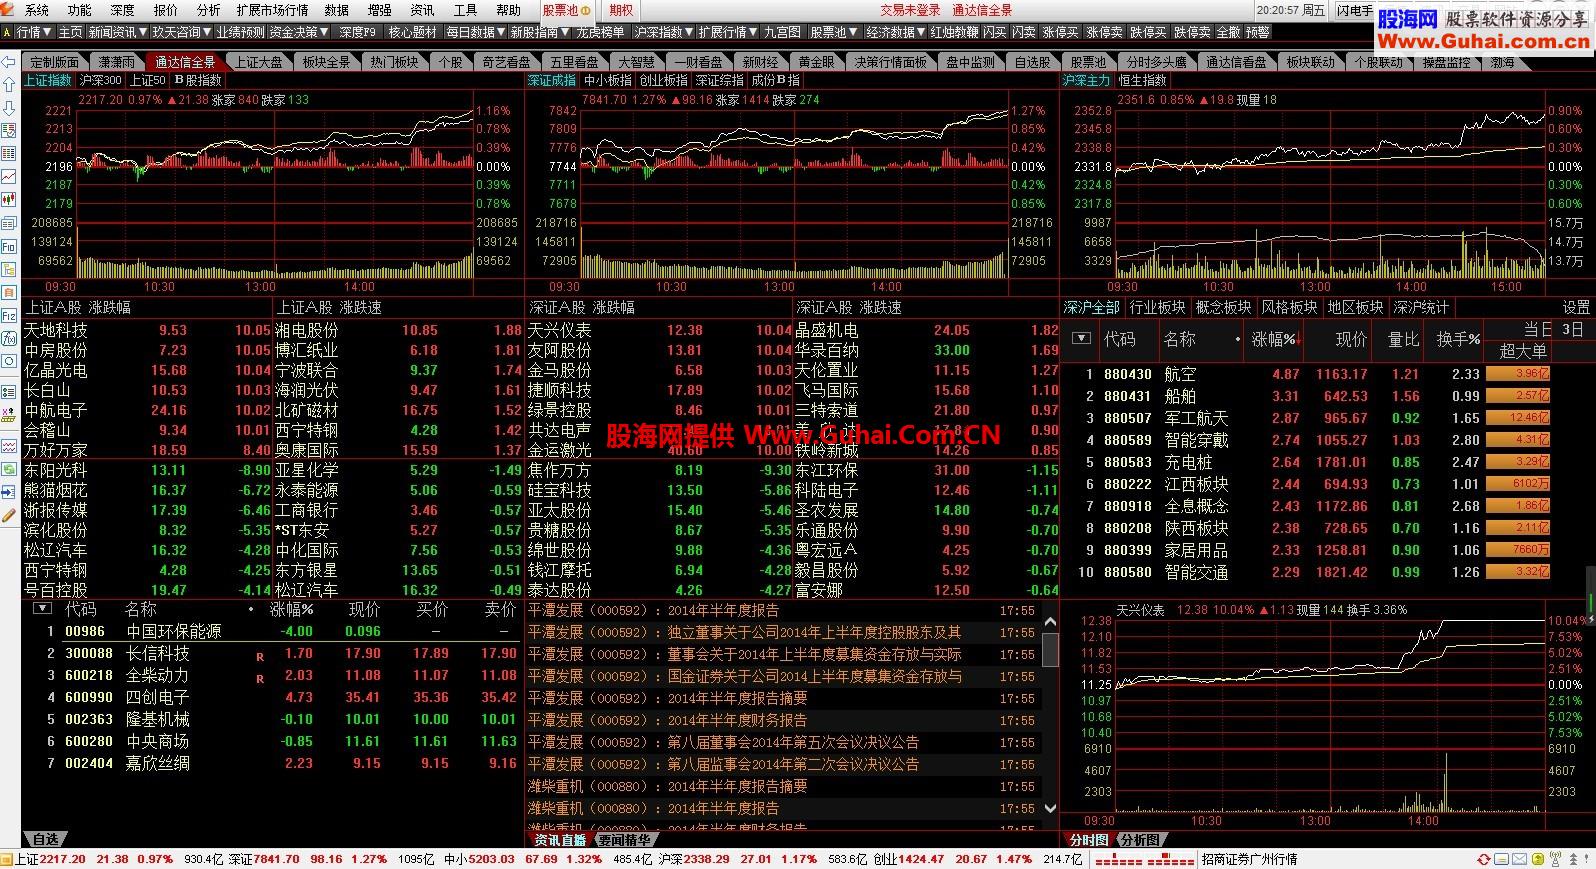This screenshot has height=869, width=1596.
Task: Expand the 沪深指数 dropdown
Action: tap(663, 32)
